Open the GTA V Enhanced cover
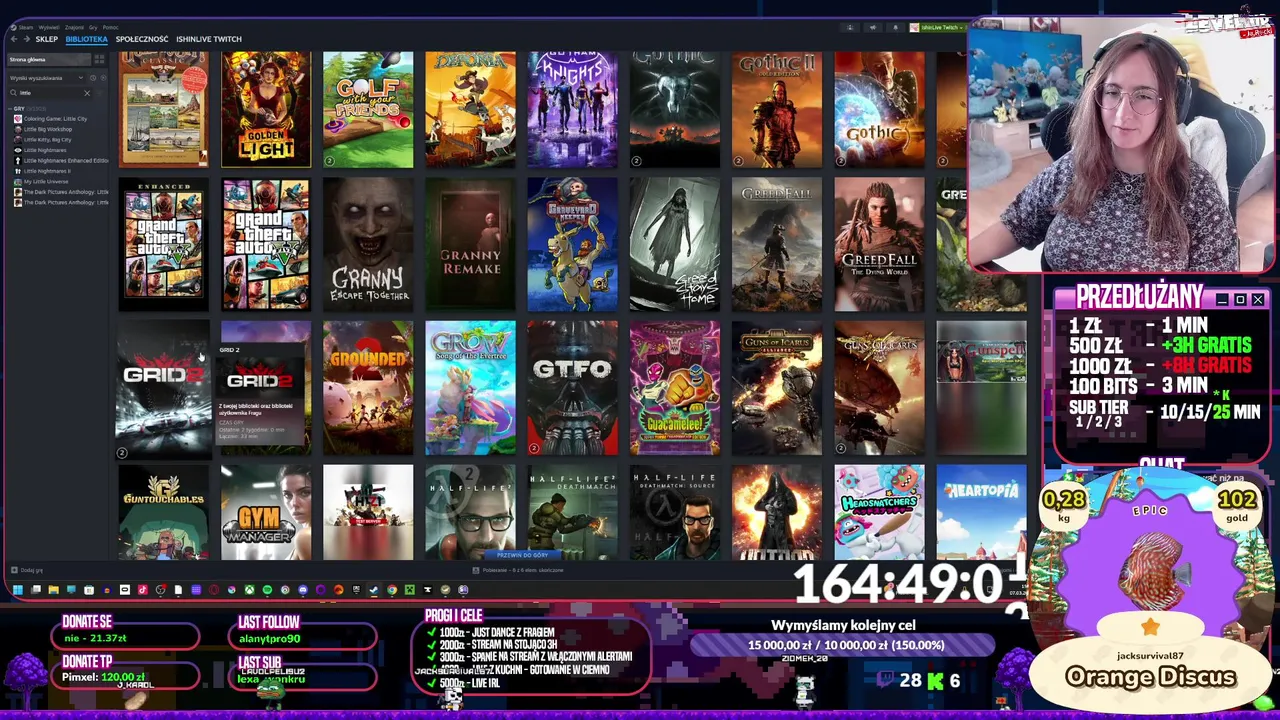The height and width of the screenshot is (720, 1280). tap(163, 245)
